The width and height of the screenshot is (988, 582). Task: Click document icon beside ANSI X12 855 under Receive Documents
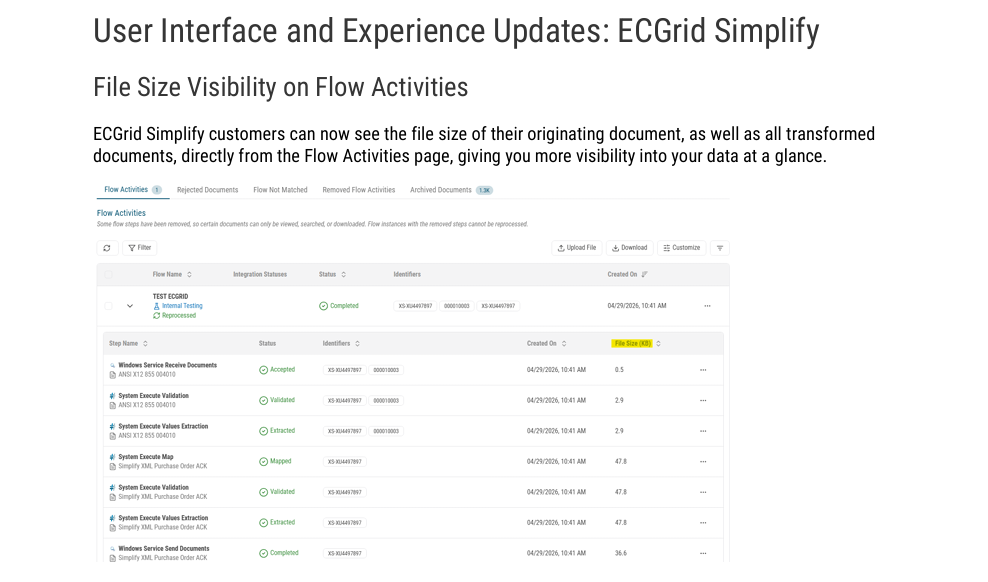coord(112,375)
